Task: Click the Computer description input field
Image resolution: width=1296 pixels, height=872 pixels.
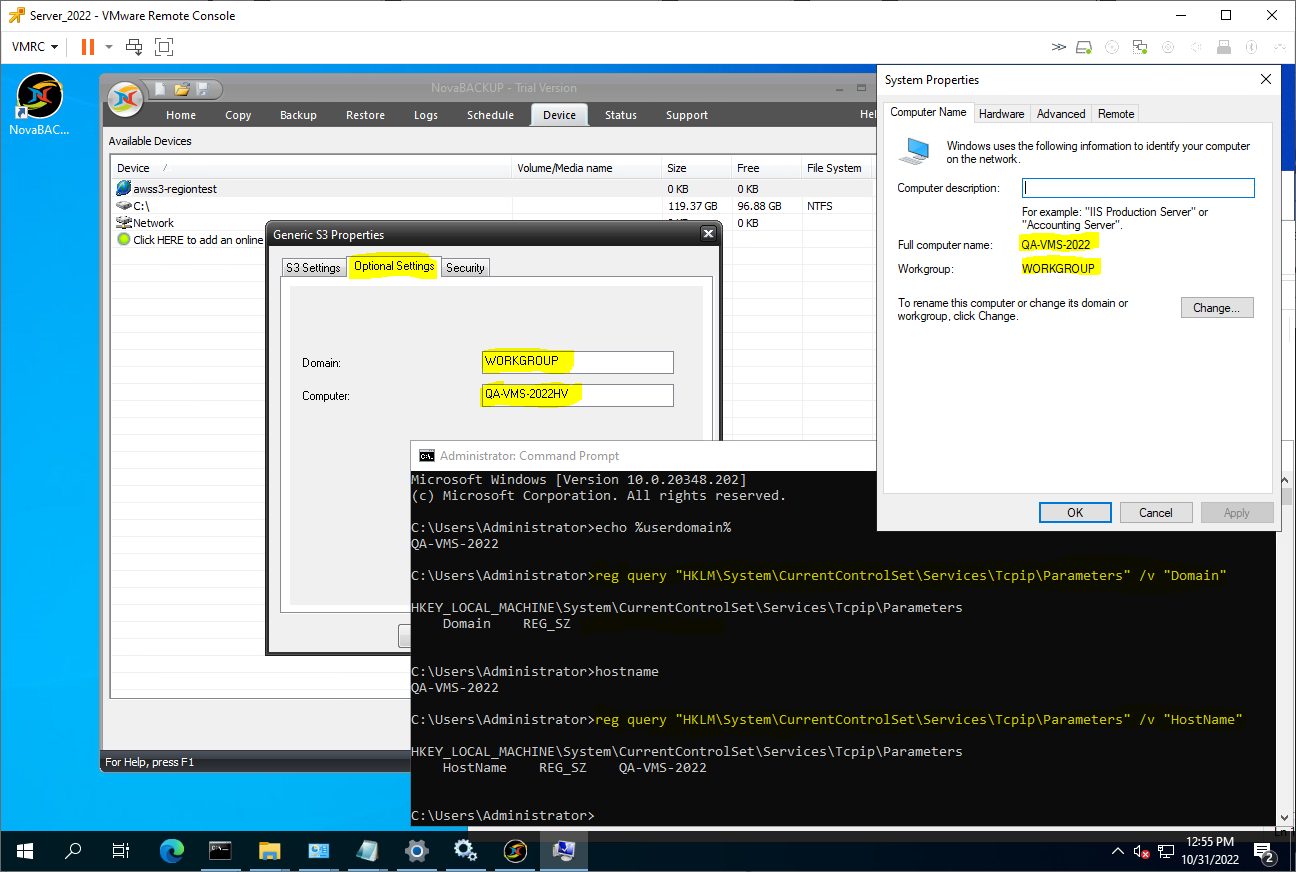Action: tap(1138, 188)
